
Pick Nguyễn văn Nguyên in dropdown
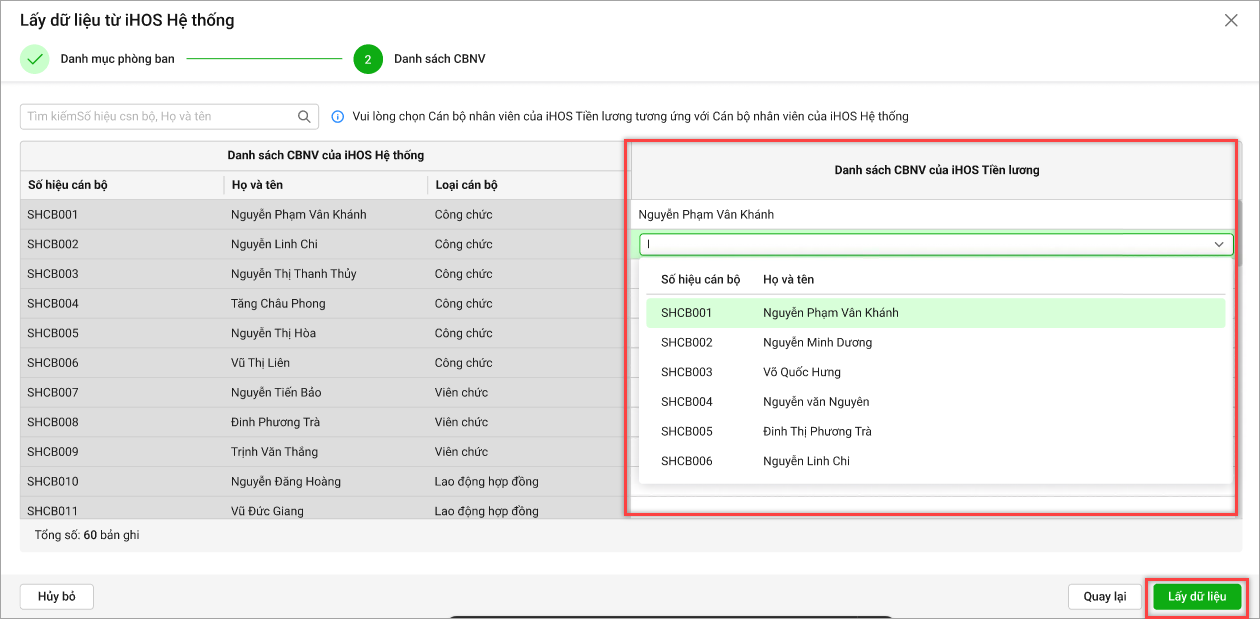pos(815,402)
